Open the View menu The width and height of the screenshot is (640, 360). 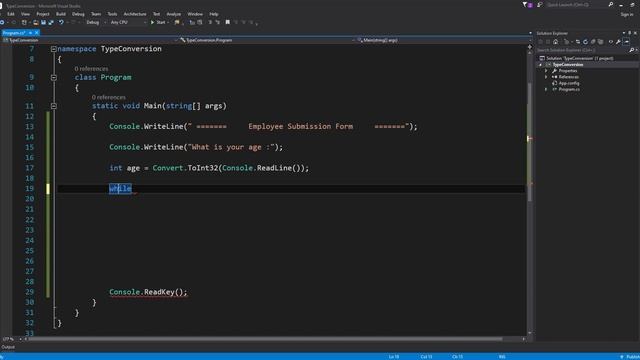click(x=25, y=14)
